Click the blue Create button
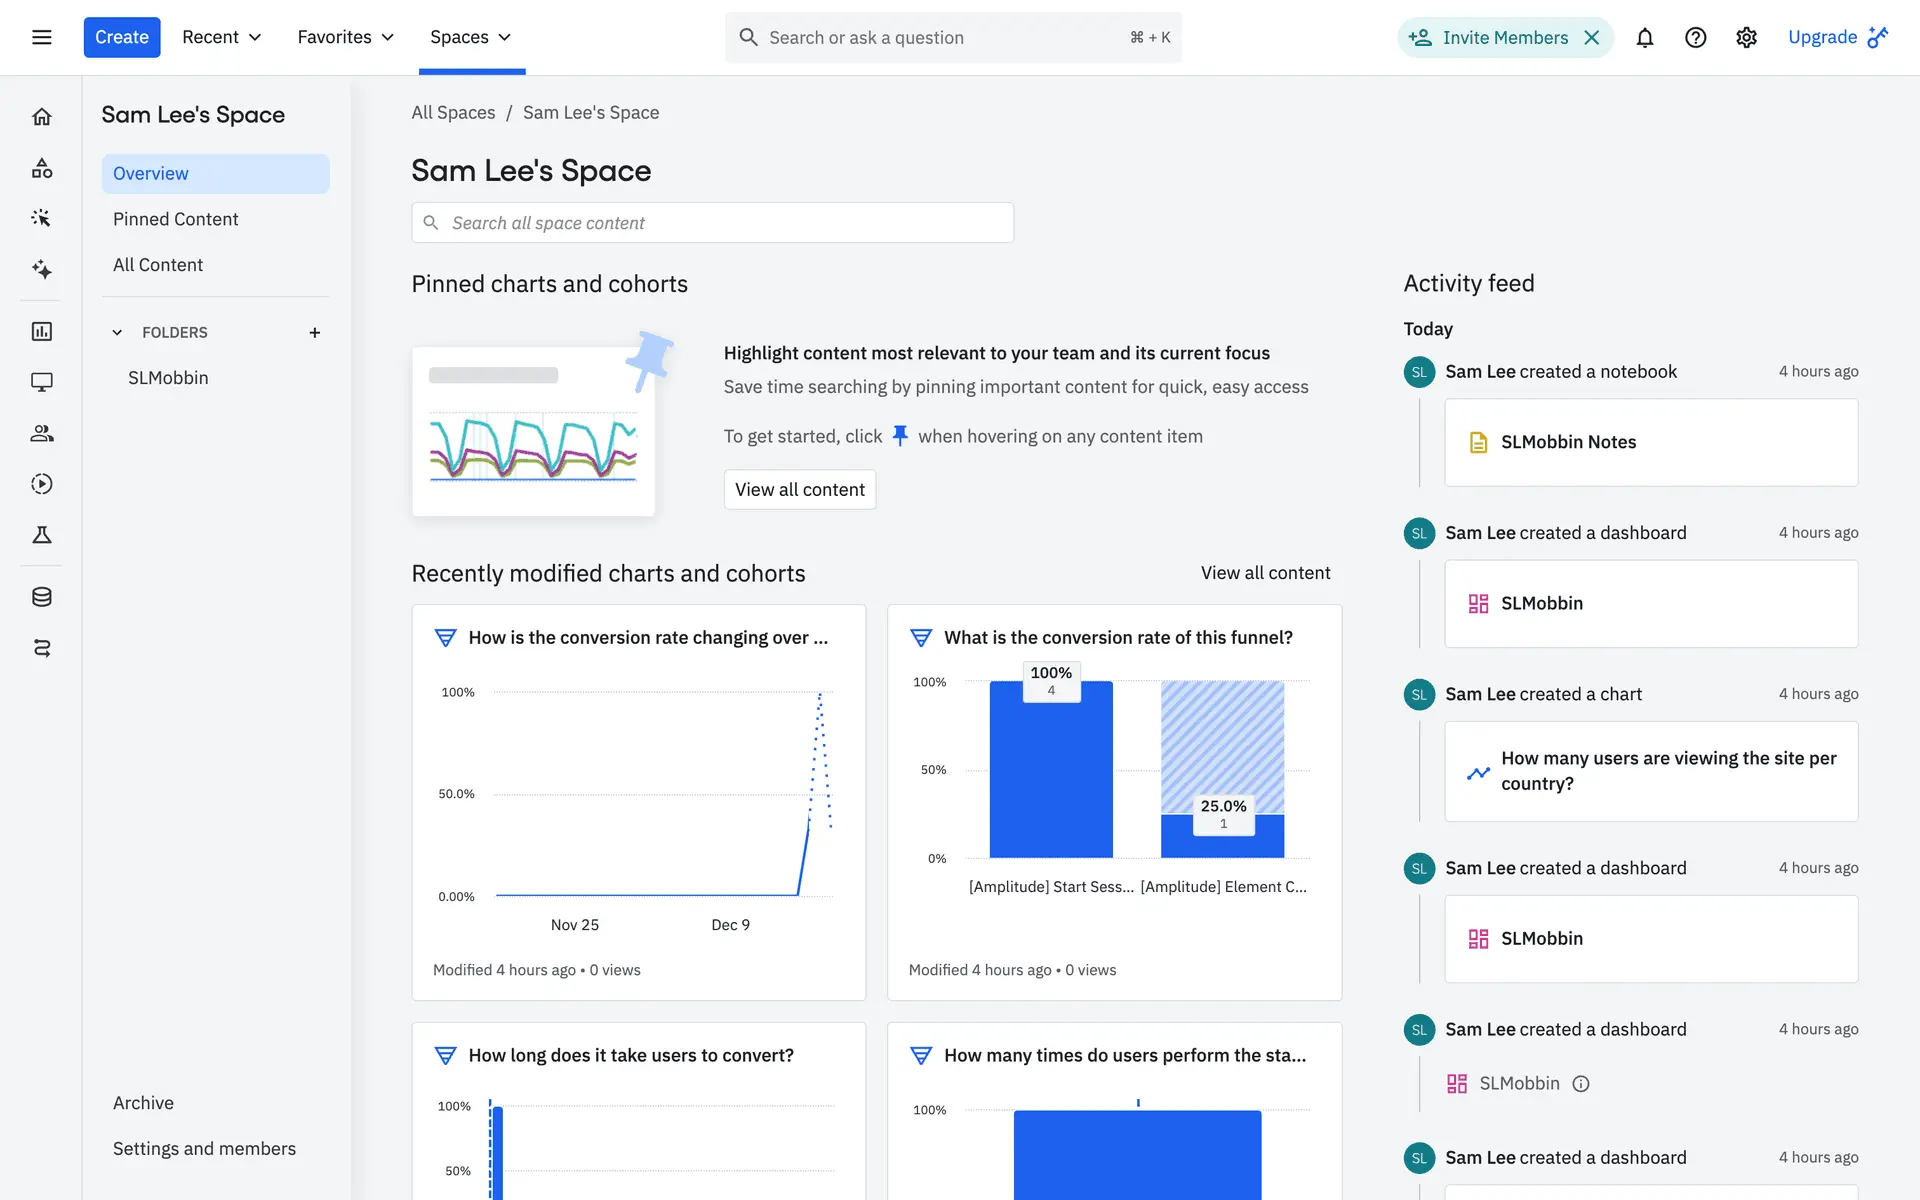Image resolution: width=1920 pixels, height=1200 pixels. pyautogui.click(x=122, y=38)
